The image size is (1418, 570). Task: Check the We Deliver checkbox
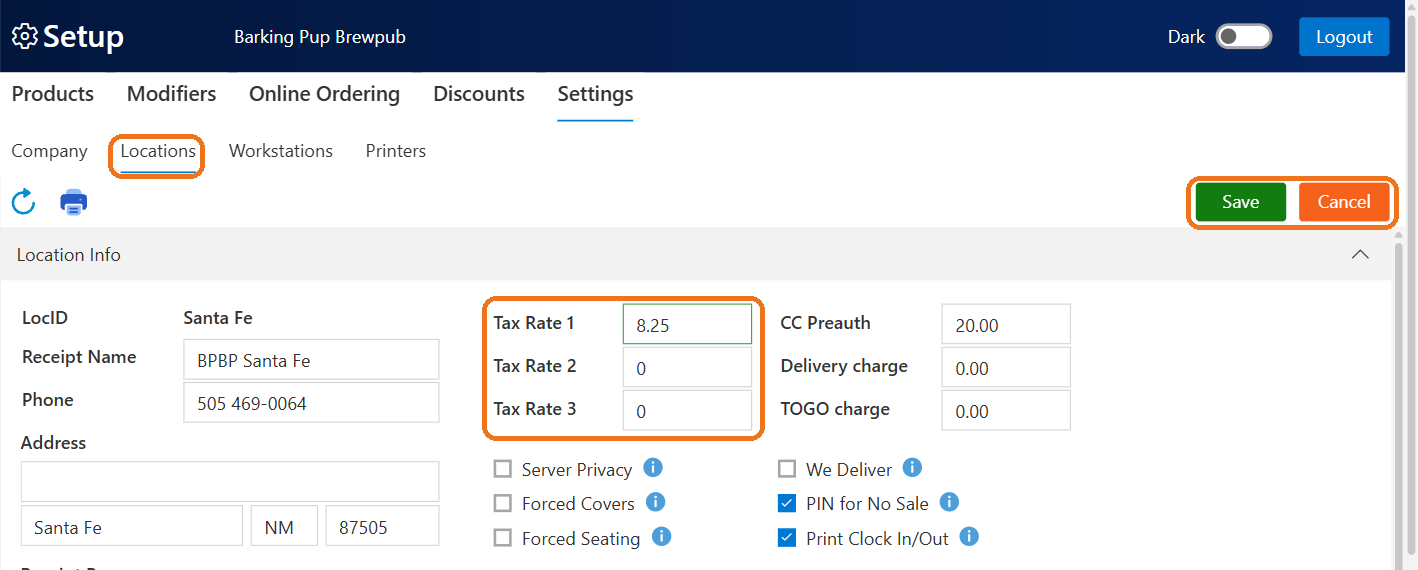(x=787, y=469)
